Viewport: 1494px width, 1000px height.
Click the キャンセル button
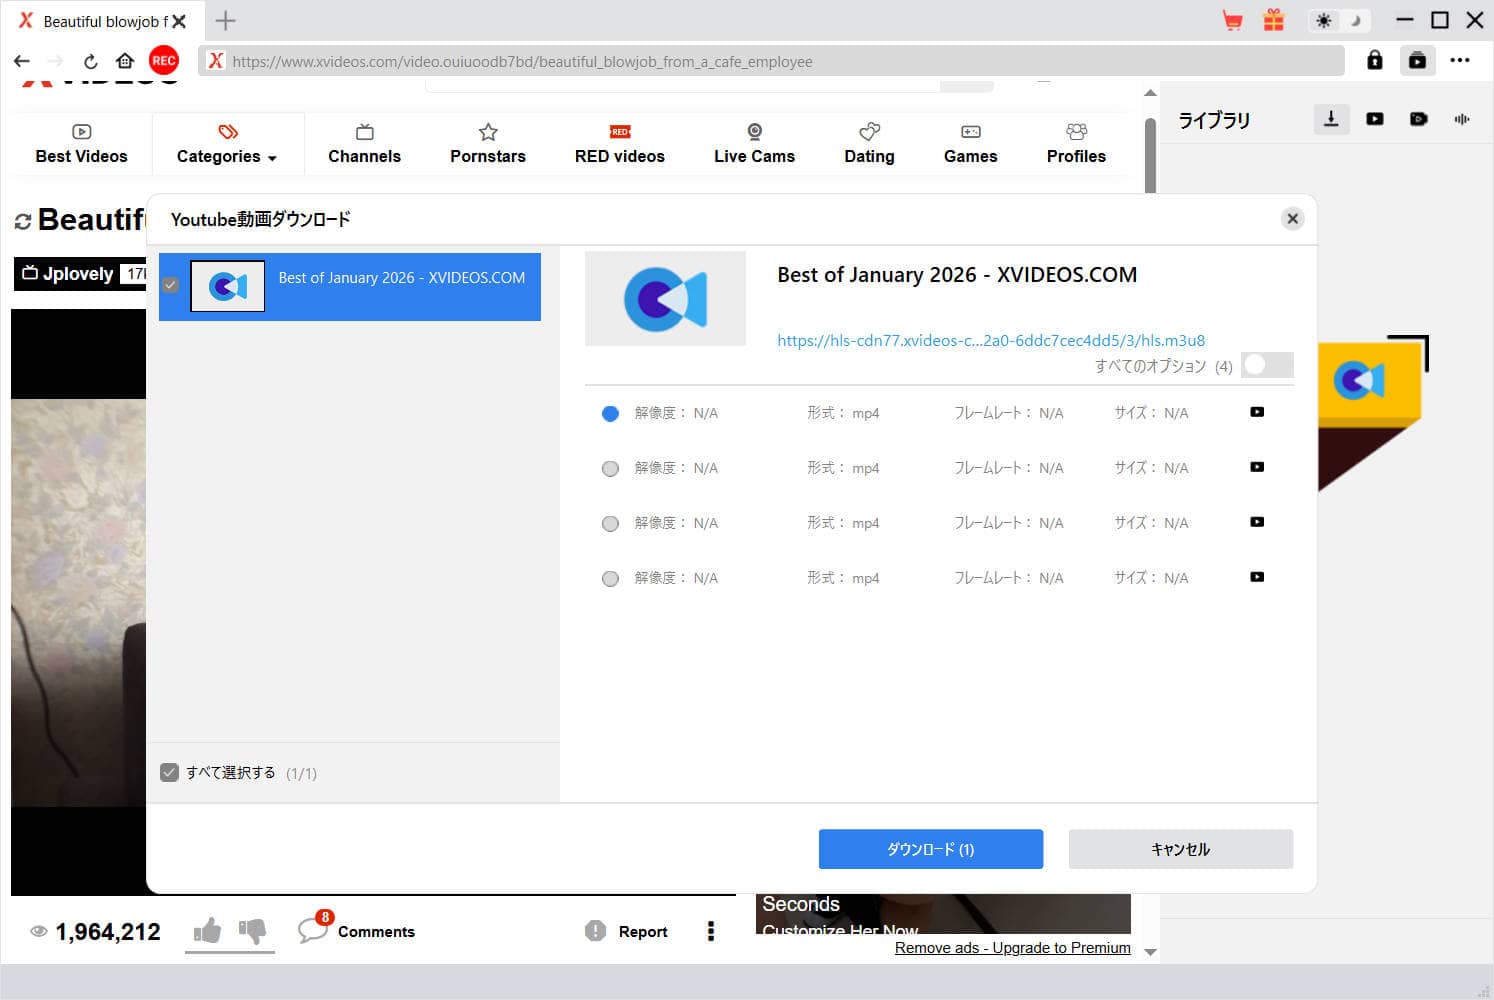click(x=1181, y=849)
